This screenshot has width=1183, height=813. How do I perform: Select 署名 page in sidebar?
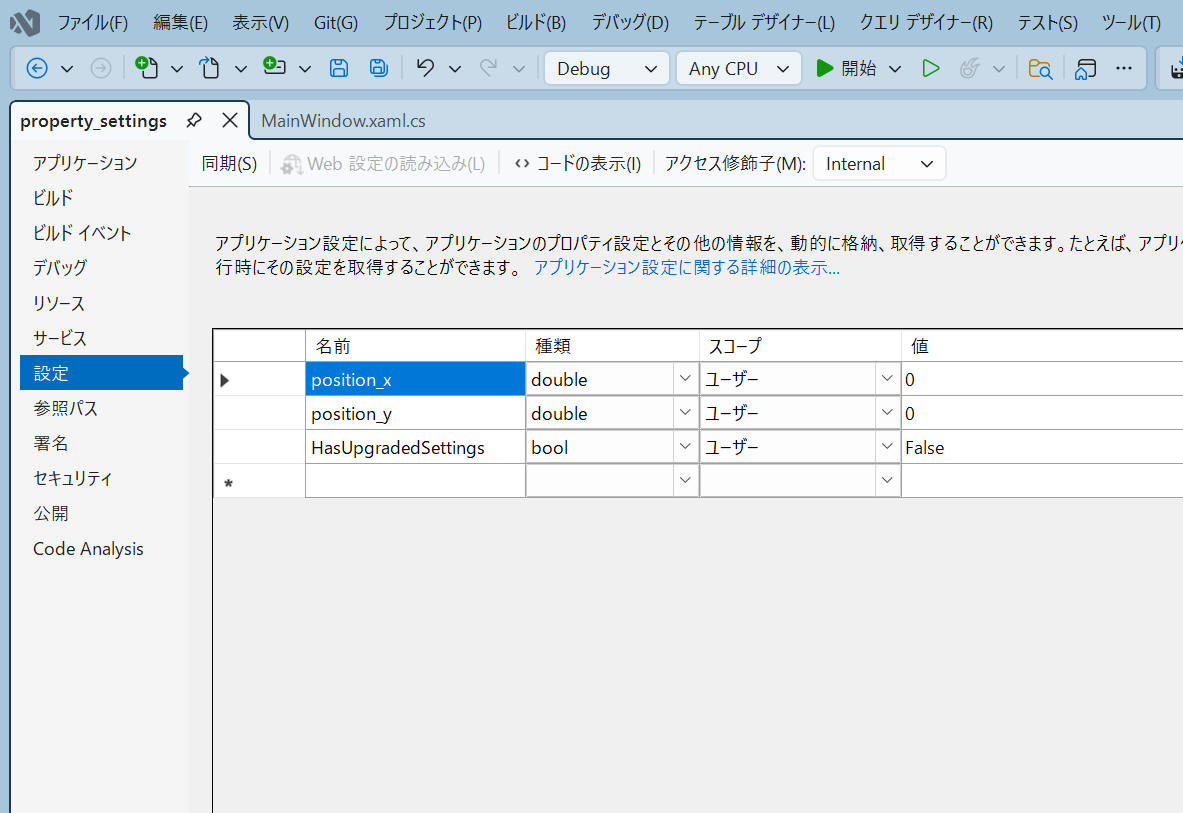click(x=51, y=443)
